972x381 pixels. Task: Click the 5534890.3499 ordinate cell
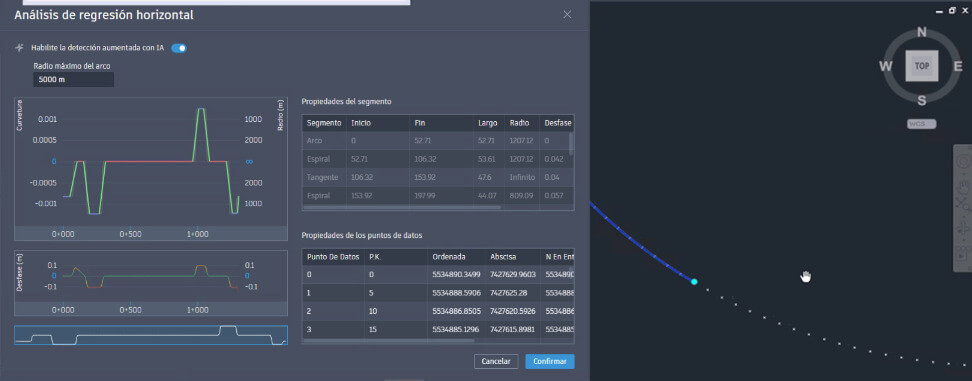pyautogui.click(x=456, y=274)
